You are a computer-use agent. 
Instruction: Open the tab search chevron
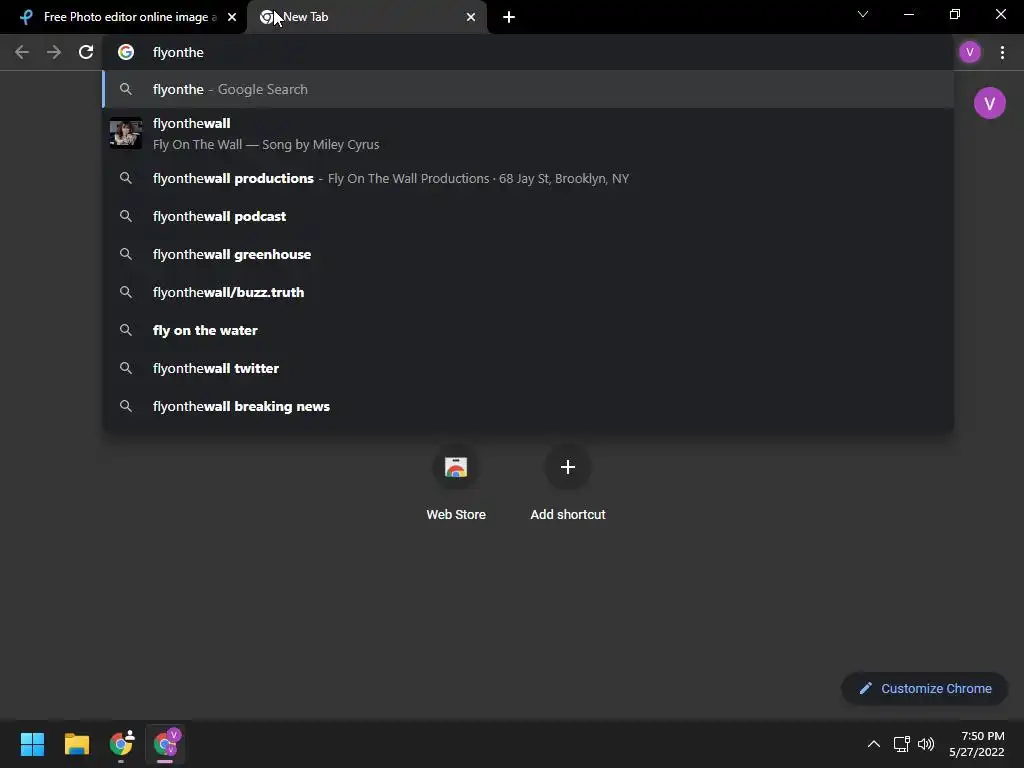coord(863,14)
